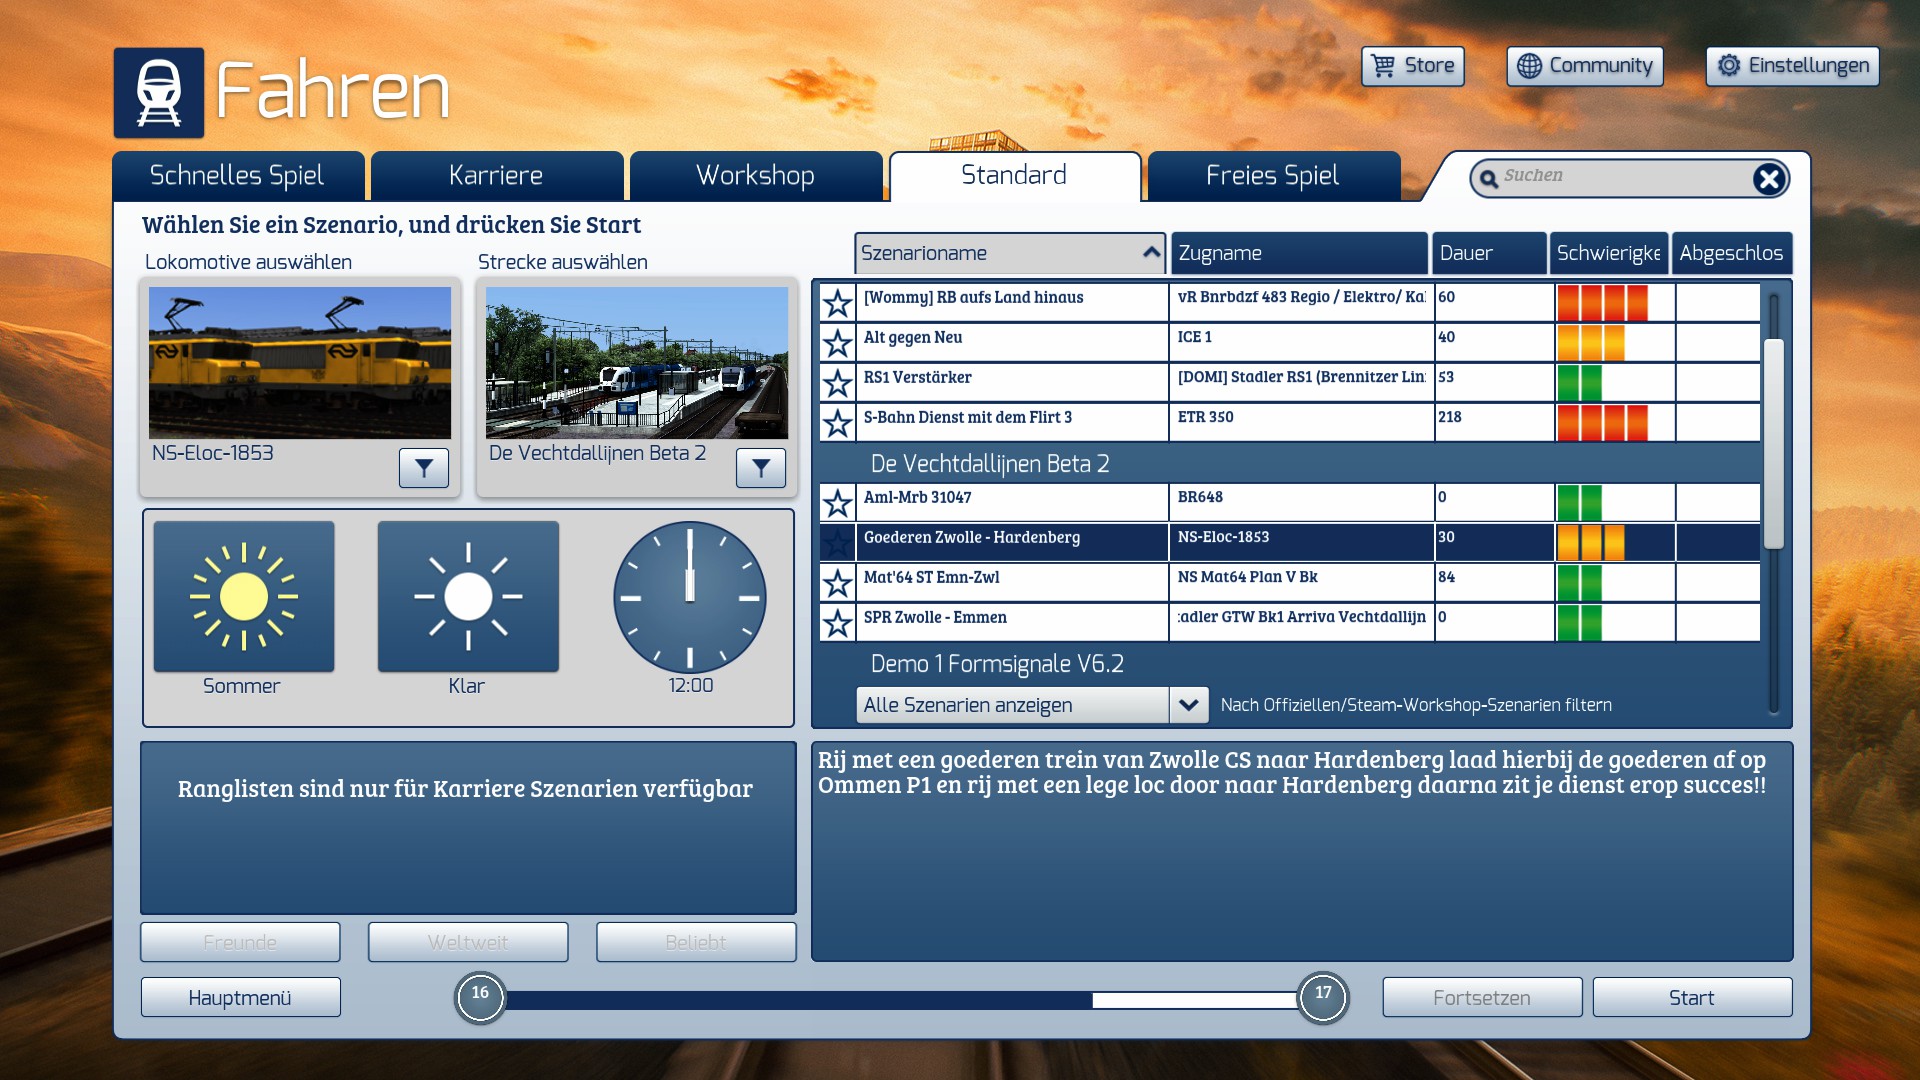Select the De Vechtdallijnen Beta 2 route thumbnail

coord(637,363)
